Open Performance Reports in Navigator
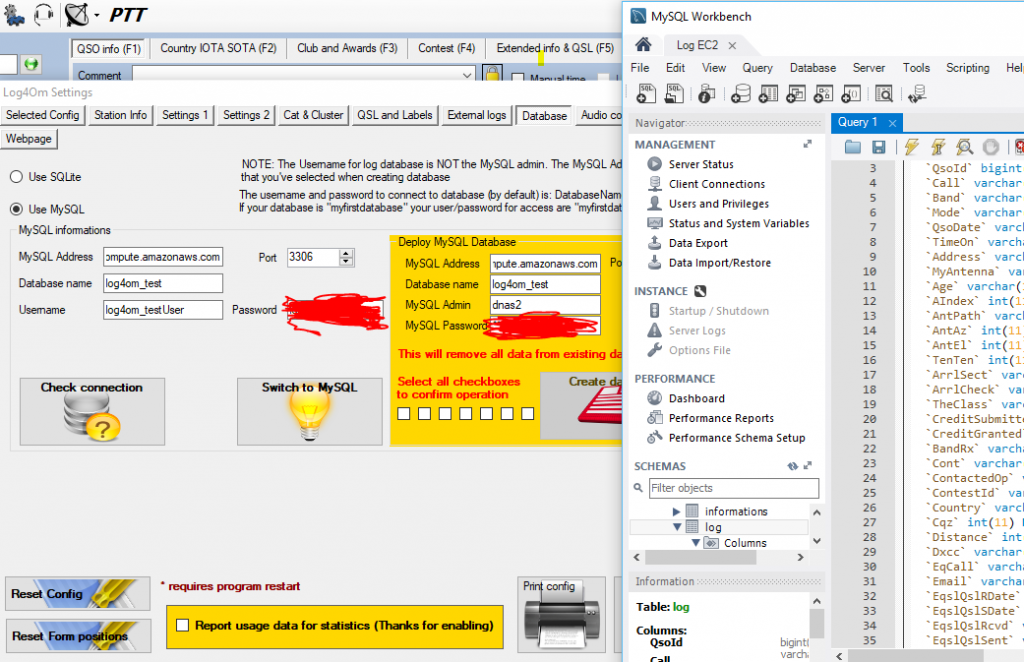 [721, 418]
